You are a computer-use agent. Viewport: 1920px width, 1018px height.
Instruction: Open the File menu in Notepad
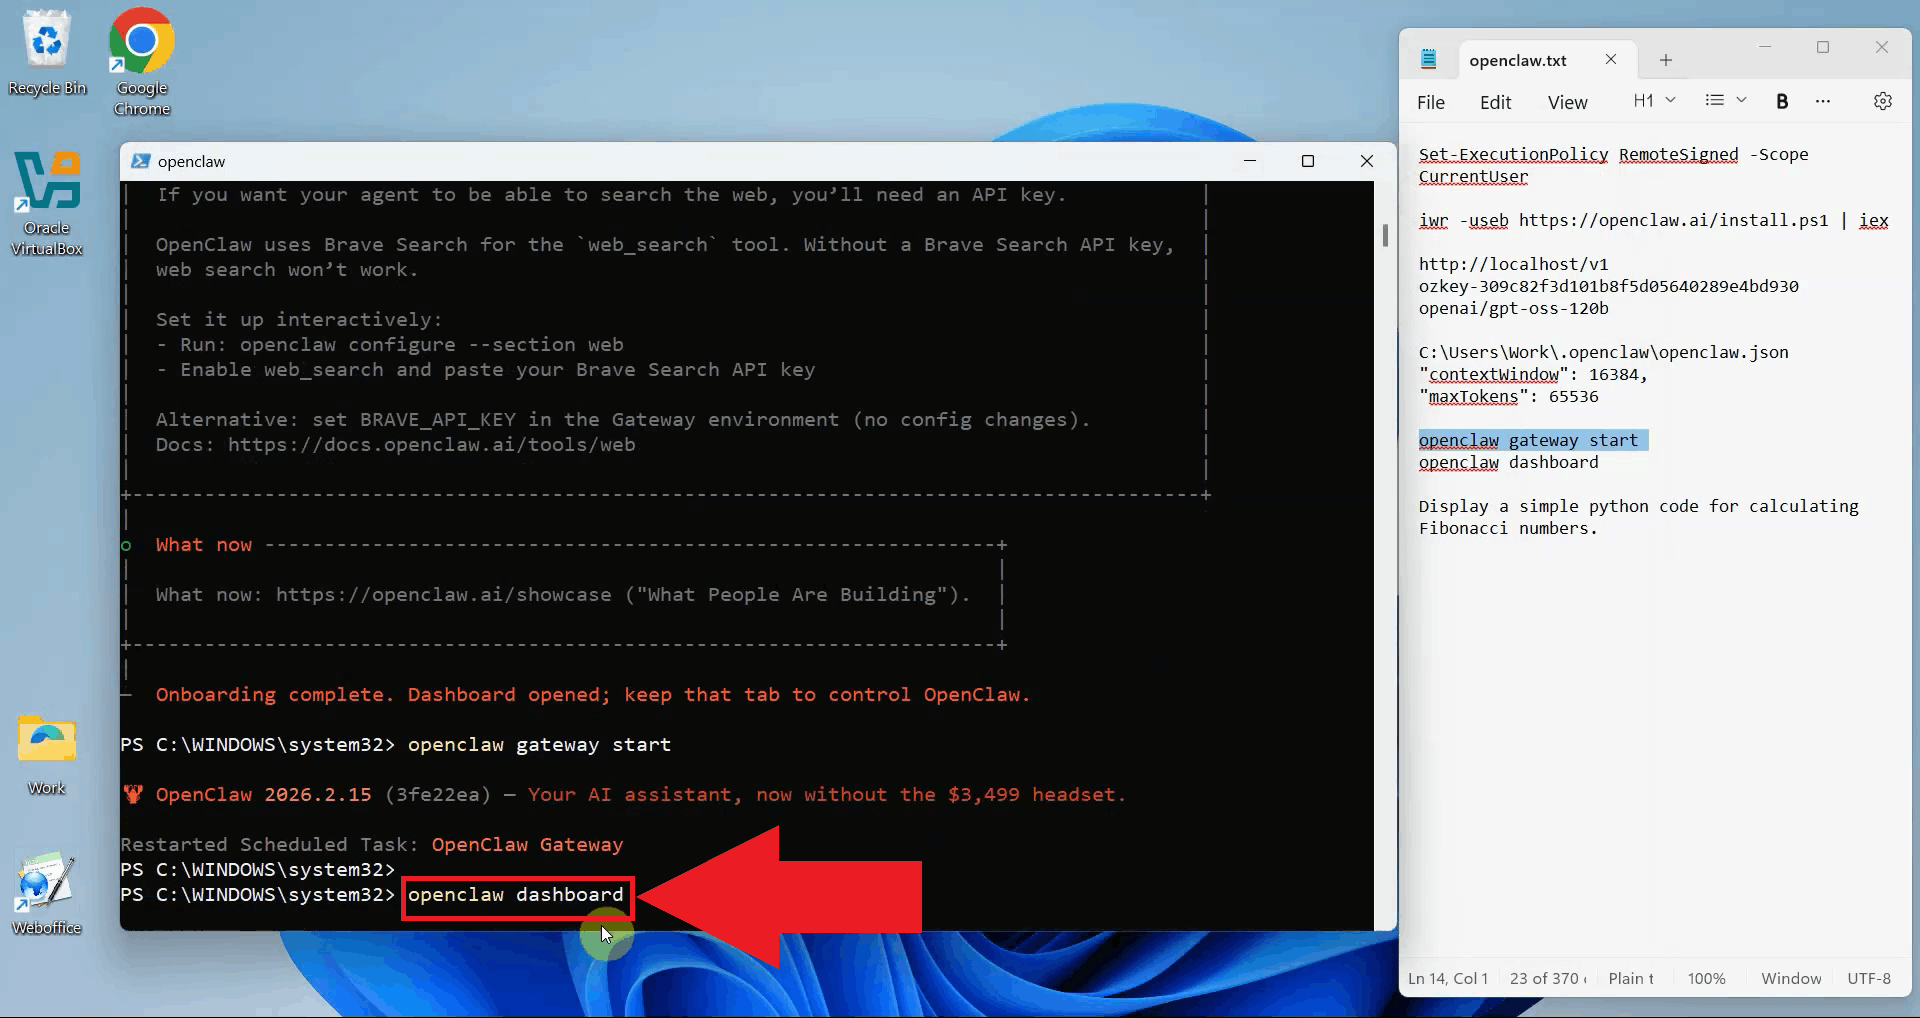tap(1430, 102)
